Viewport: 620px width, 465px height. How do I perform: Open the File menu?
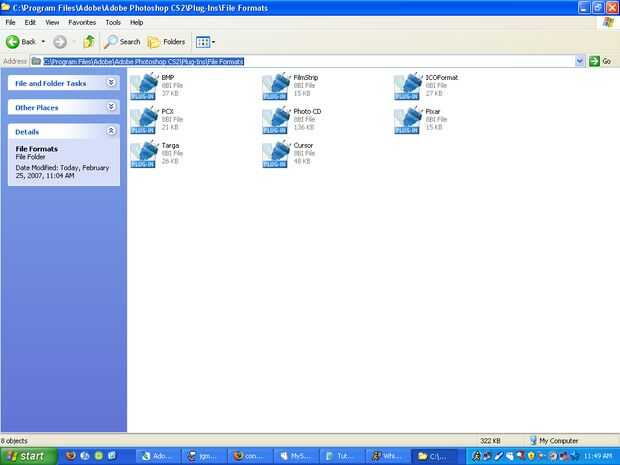(x=10, y=23)
